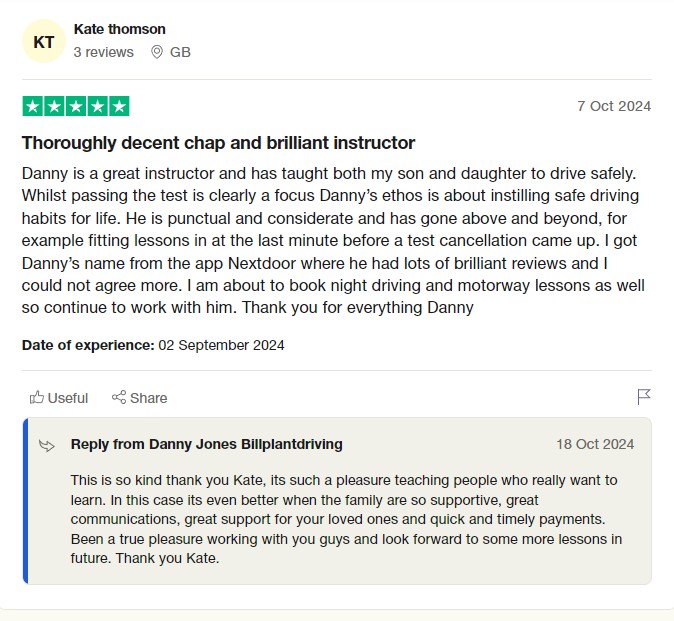Click the reply text starting "This is so kind"
This screenshot has width=674, height=621.
click(x=346, y=519)
